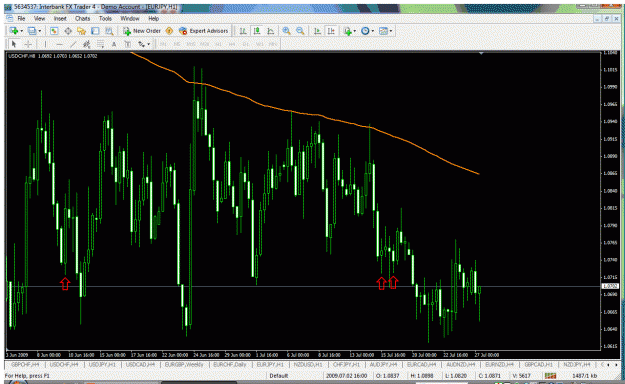Select the Trendline drawing tool
This screenshot has height=384, width=625.
pos(73,44)
